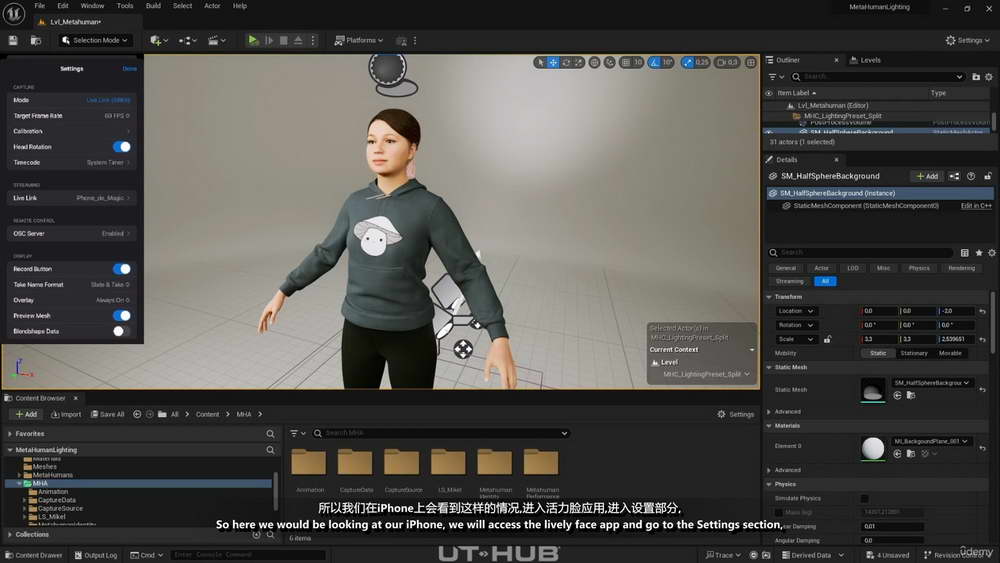Open the Actor menu

[x=212, y=6]
